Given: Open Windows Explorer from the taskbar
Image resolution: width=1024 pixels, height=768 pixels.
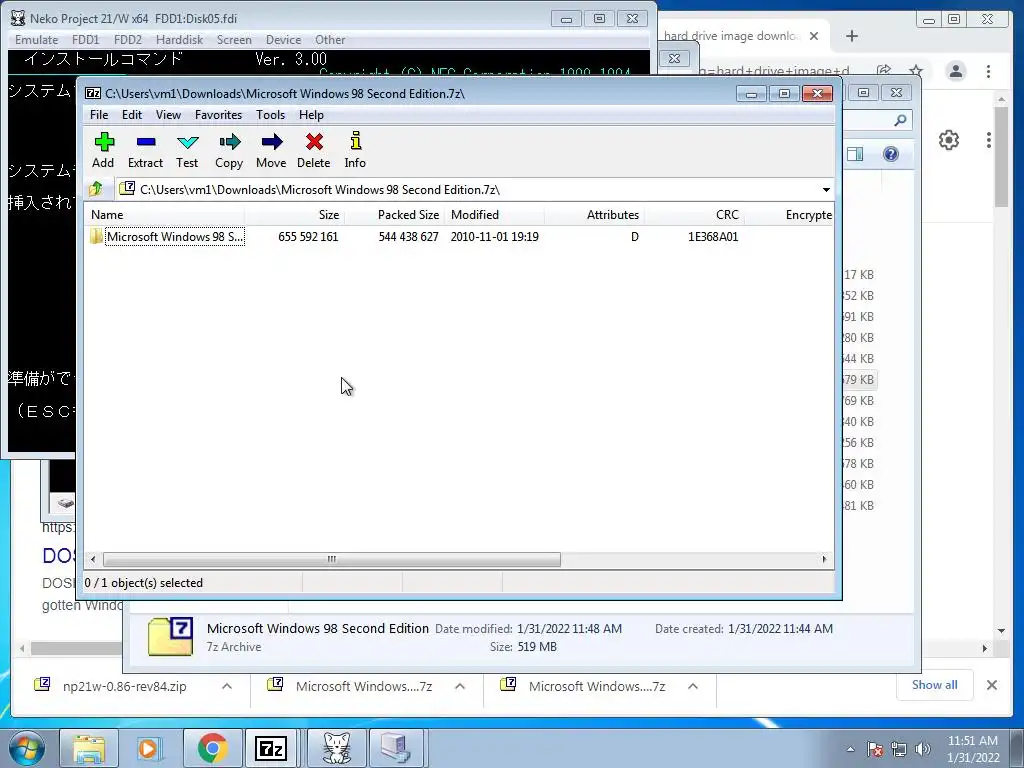Looking at the screenshot, I should (89, 748).
